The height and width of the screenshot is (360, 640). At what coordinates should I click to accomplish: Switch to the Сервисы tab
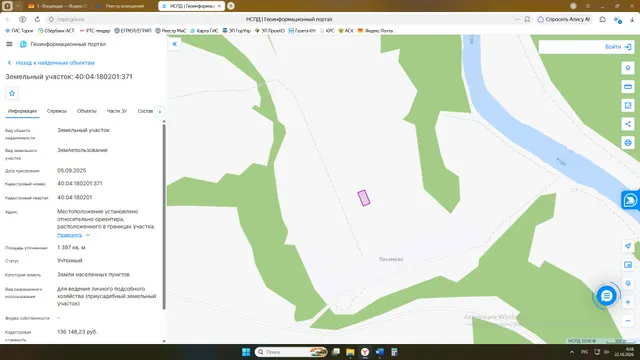(57, 111)
